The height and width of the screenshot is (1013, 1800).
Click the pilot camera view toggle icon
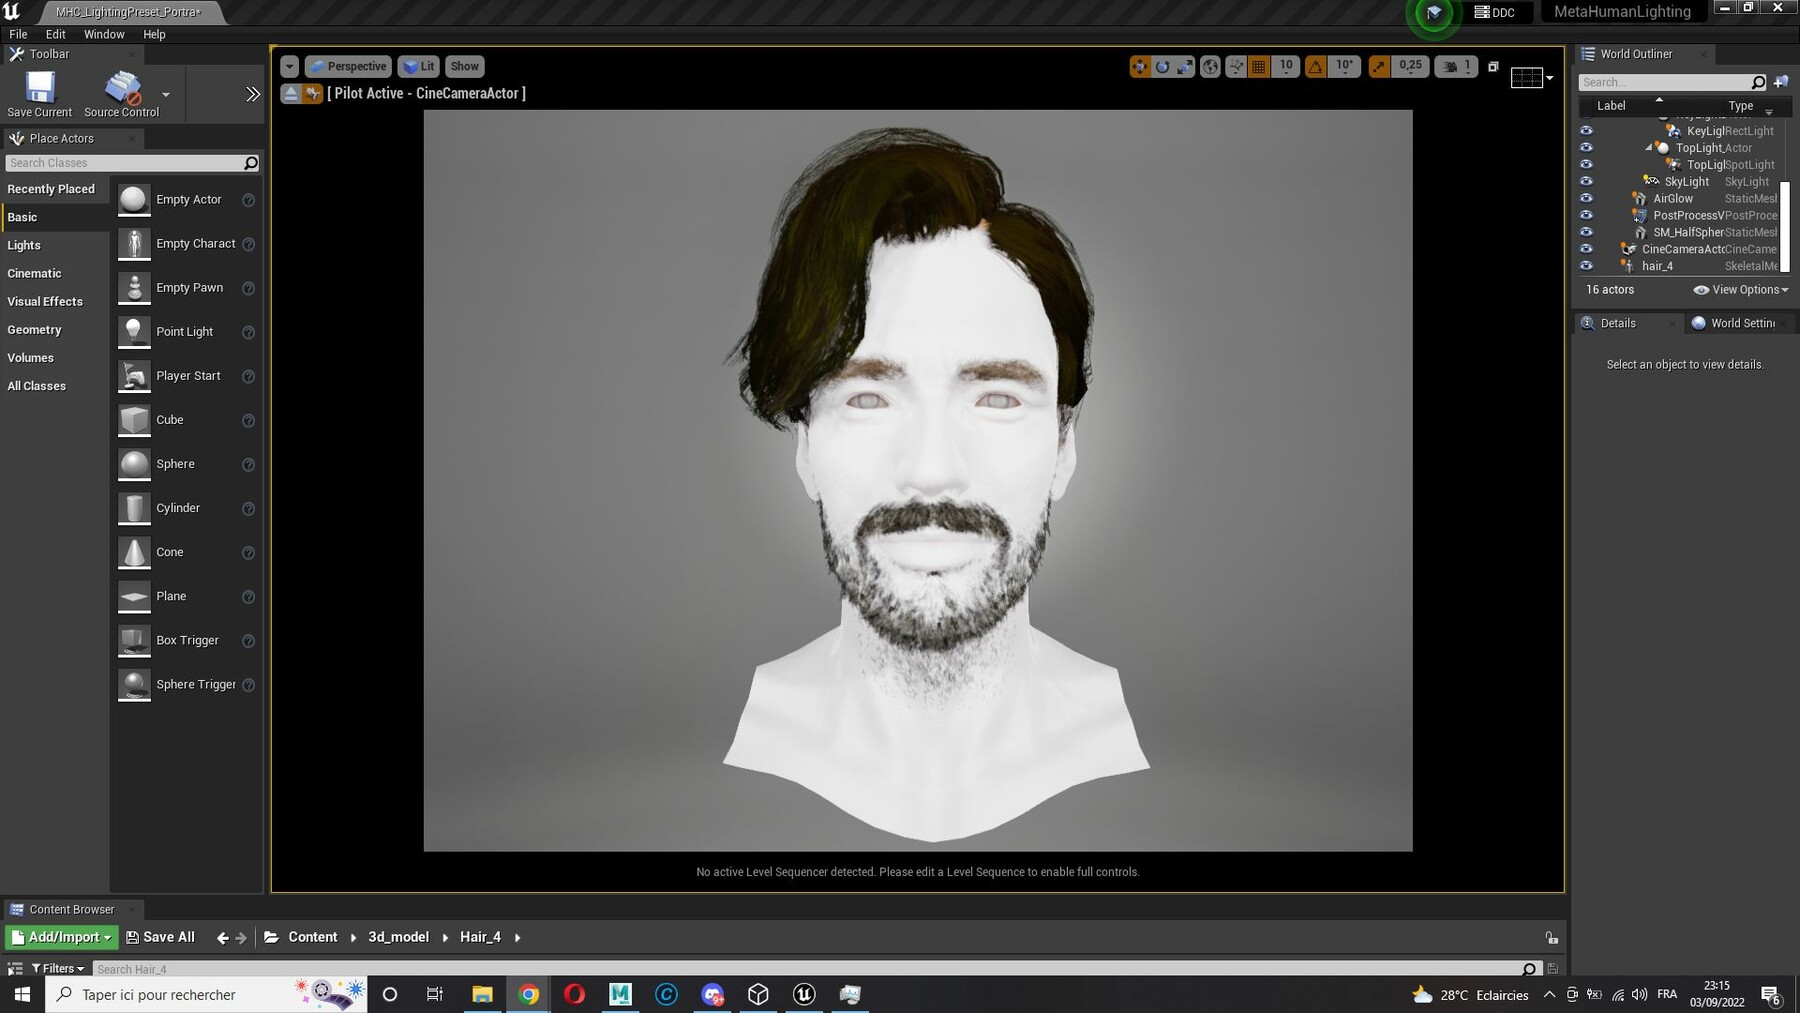pyautogui.click(x=313, y=93)
